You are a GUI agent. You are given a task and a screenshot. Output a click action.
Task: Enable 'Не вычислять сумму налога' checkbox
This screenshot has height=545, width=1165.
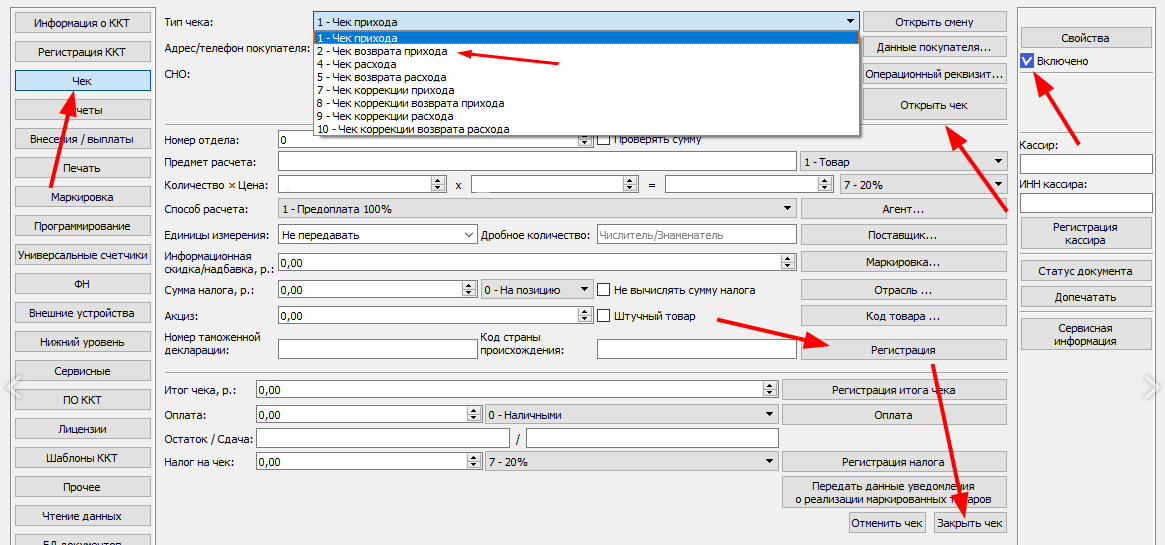click(604, 290)
